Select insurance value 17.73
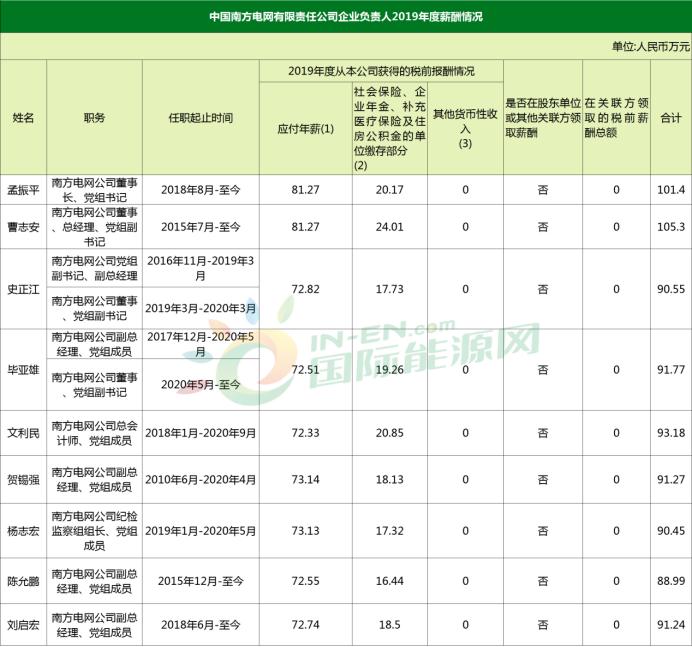The height and width of the screenshot is (647, 692). point(390,290)
